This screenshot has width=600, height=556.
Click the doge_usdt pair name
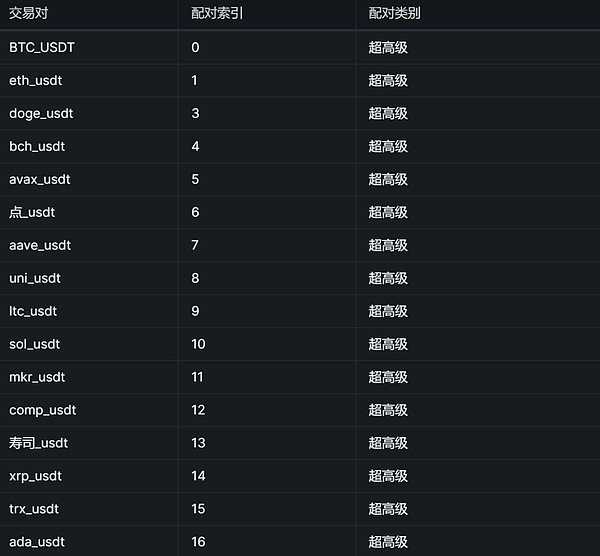pyautogui.click(x=41, y=113)
